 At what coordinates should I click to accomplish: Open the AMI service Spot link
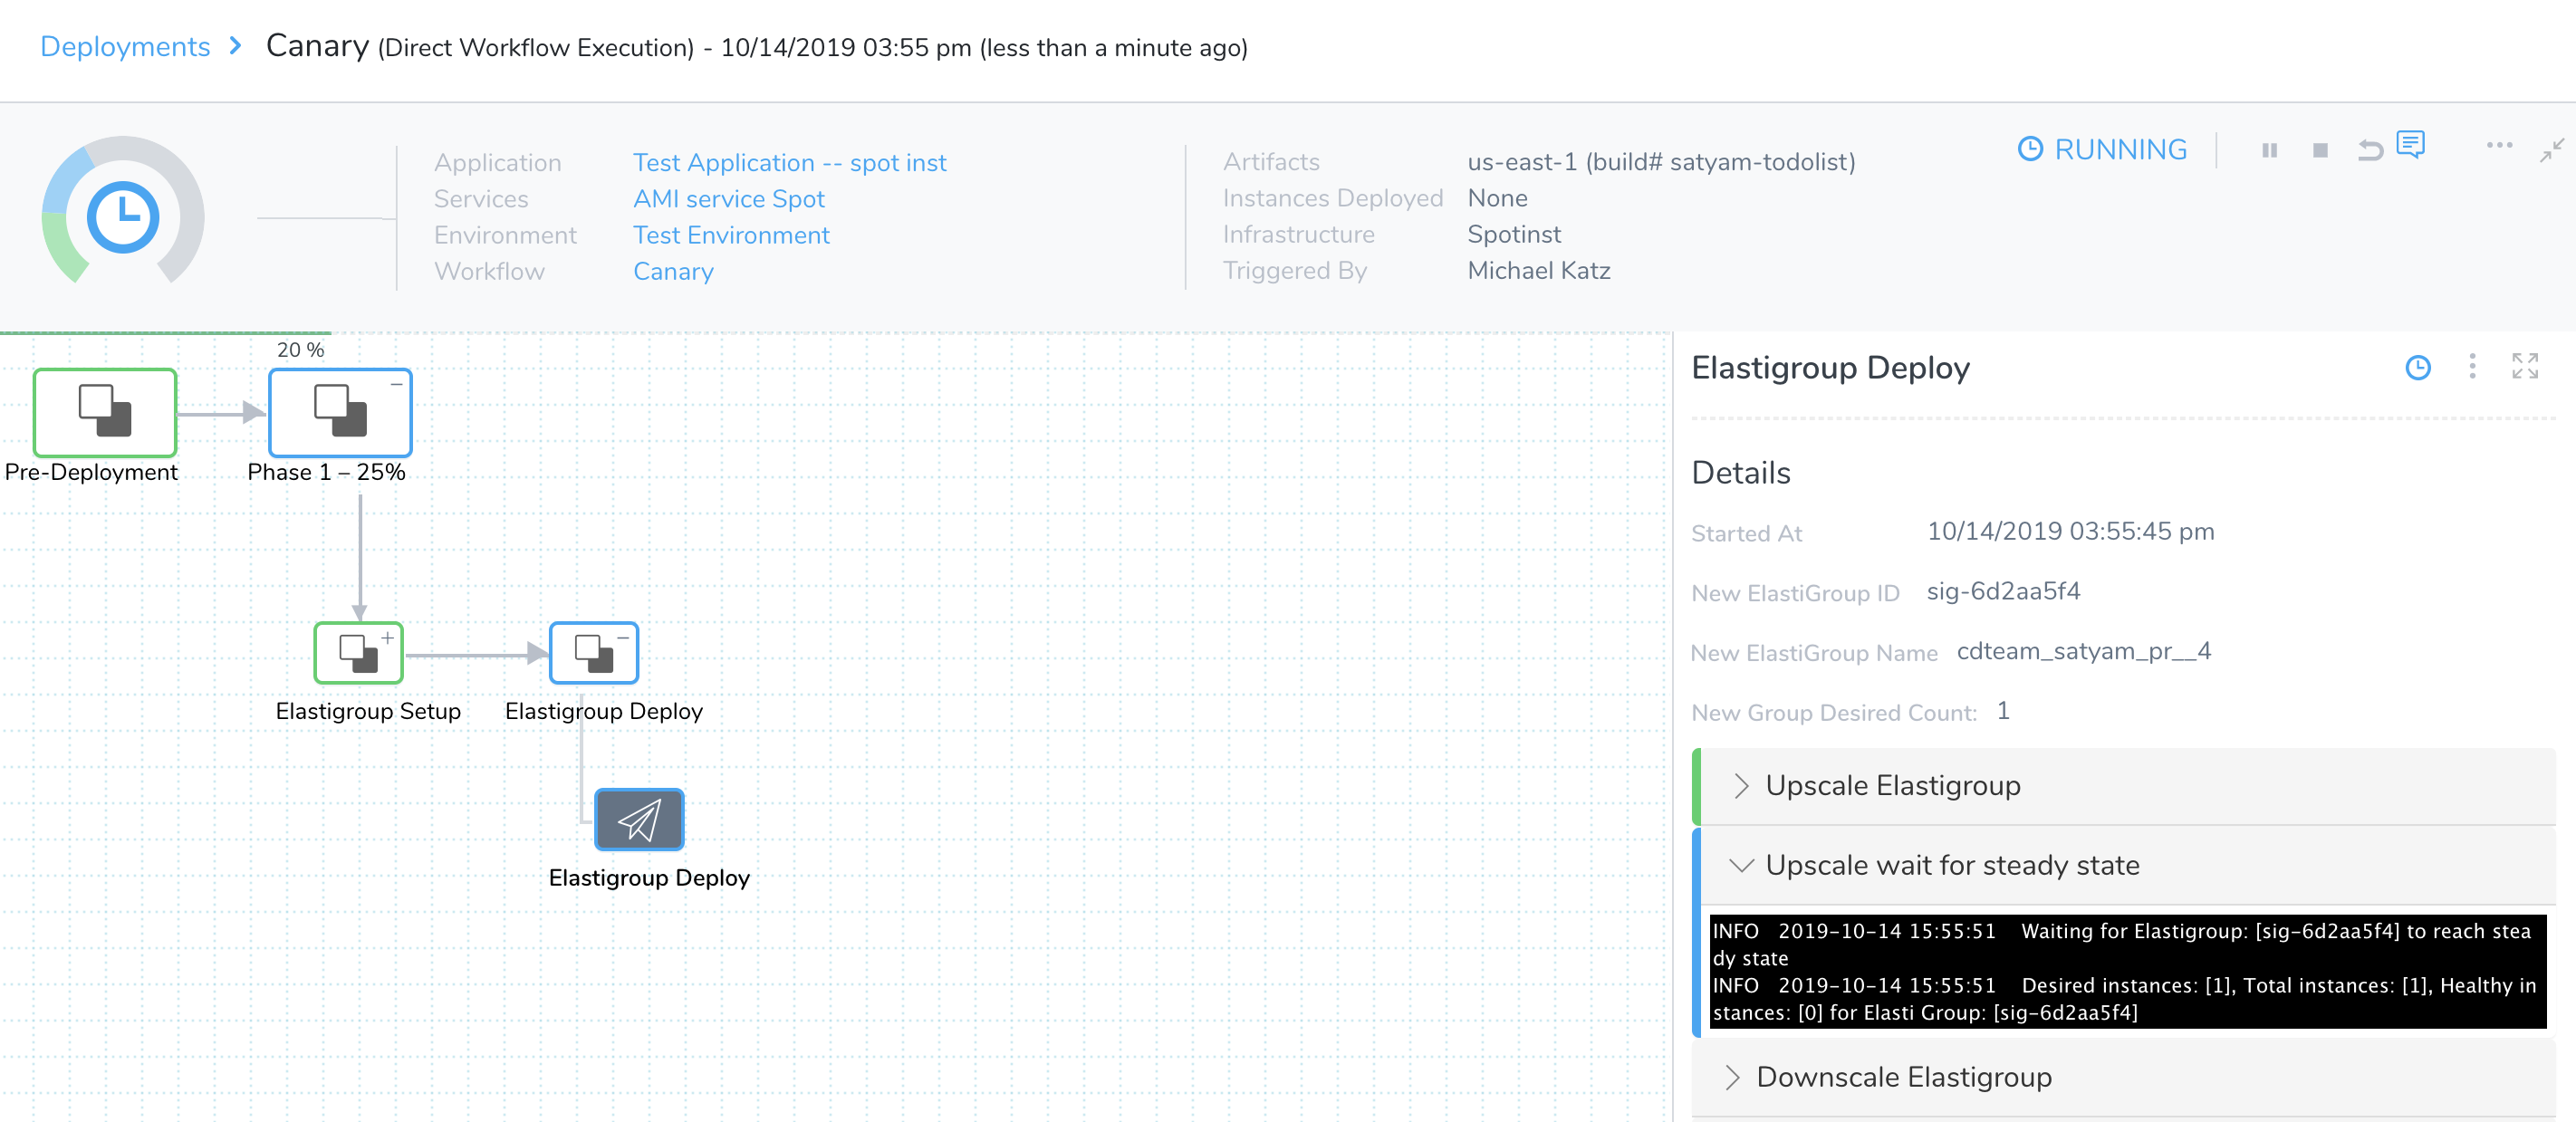pyautogui.click(x=729, y=199)
